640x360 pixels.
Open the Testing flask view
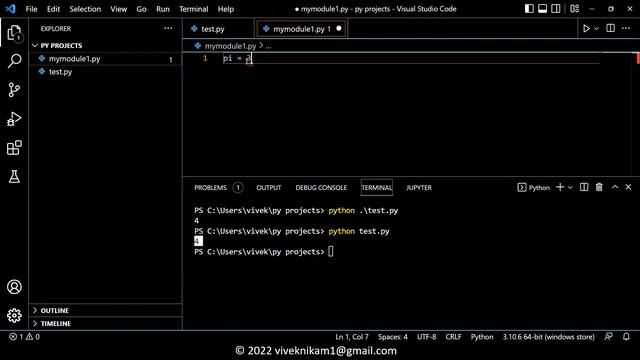pos(14,177)
